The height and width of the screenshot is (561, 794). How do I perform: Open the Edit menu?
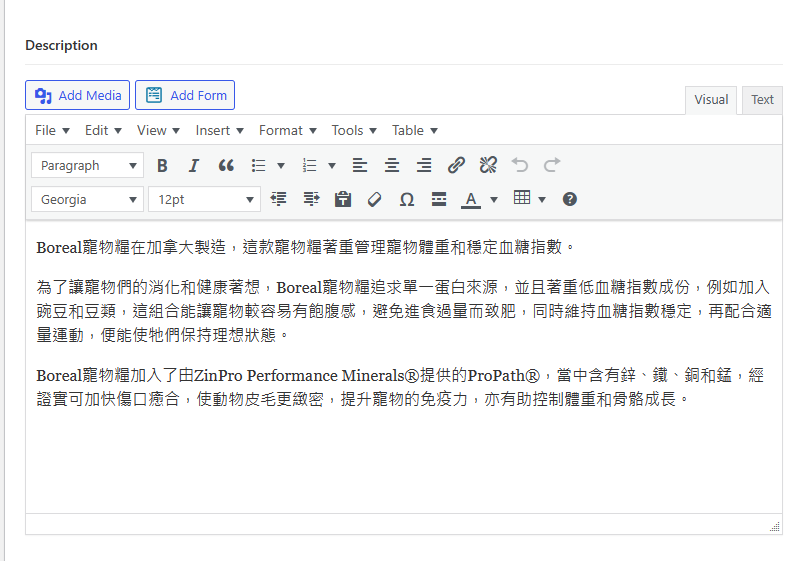103,131
